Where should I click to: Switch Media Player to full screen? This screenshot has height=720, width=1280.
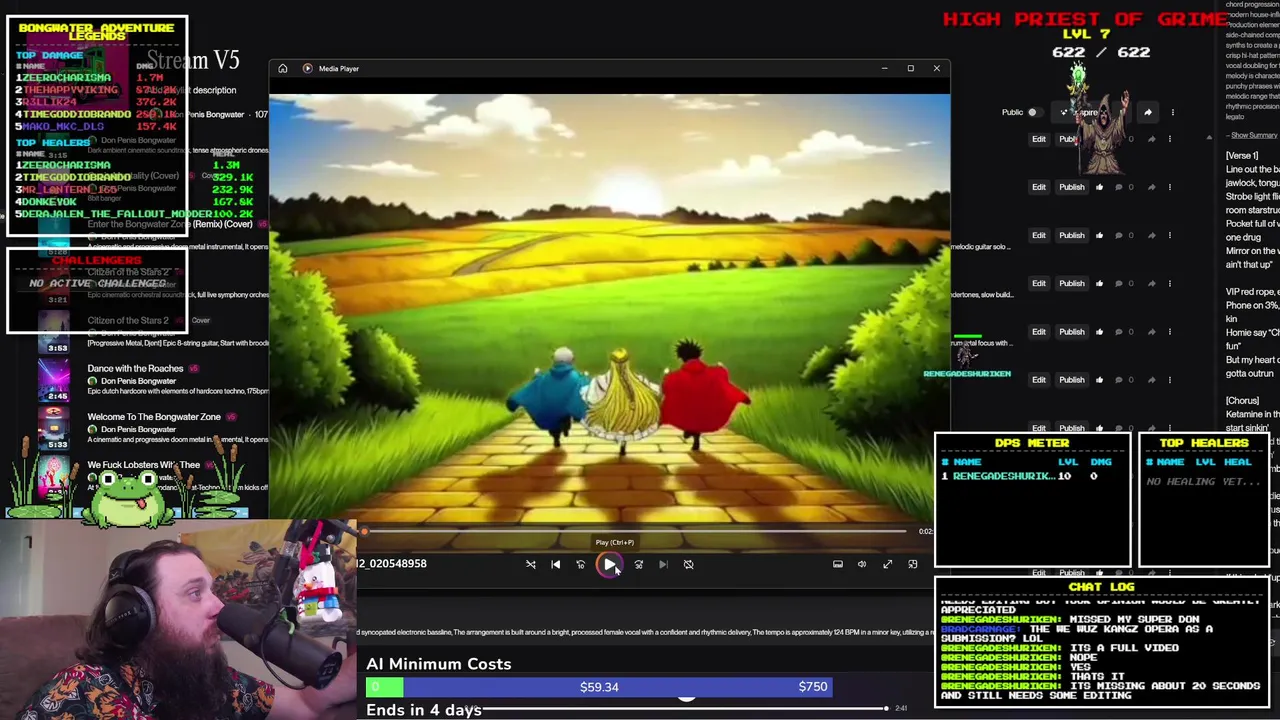tap(887, 564)
